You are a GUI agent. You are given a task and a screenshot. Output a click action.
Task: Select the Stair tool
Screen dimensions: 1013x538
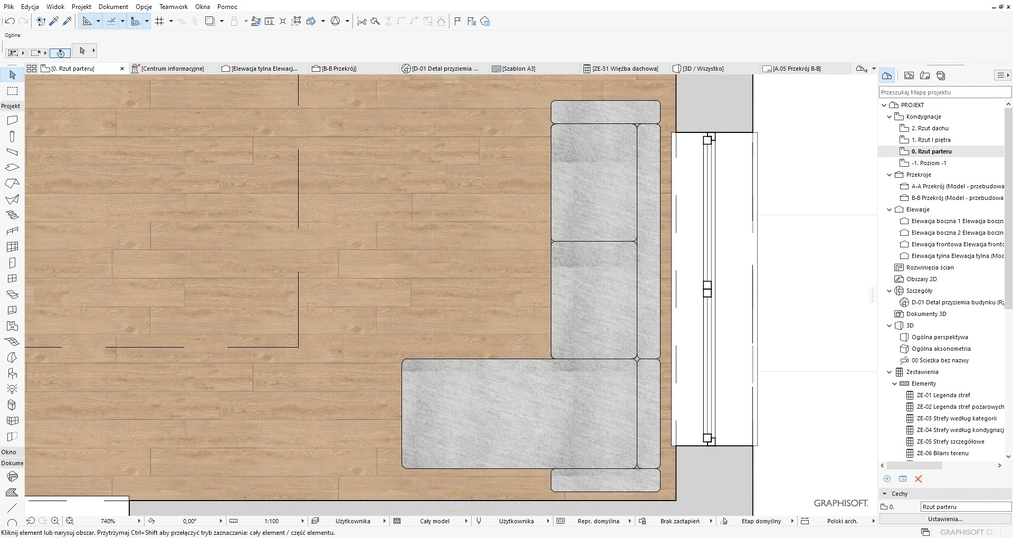(12, 215)
